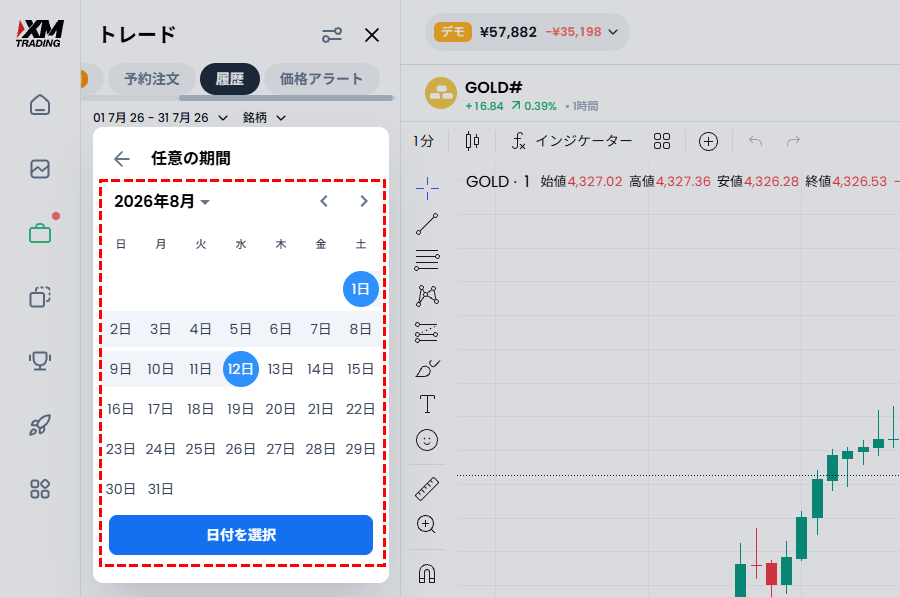
Task: Redo the last chart action
Action: tap(793, 141)
